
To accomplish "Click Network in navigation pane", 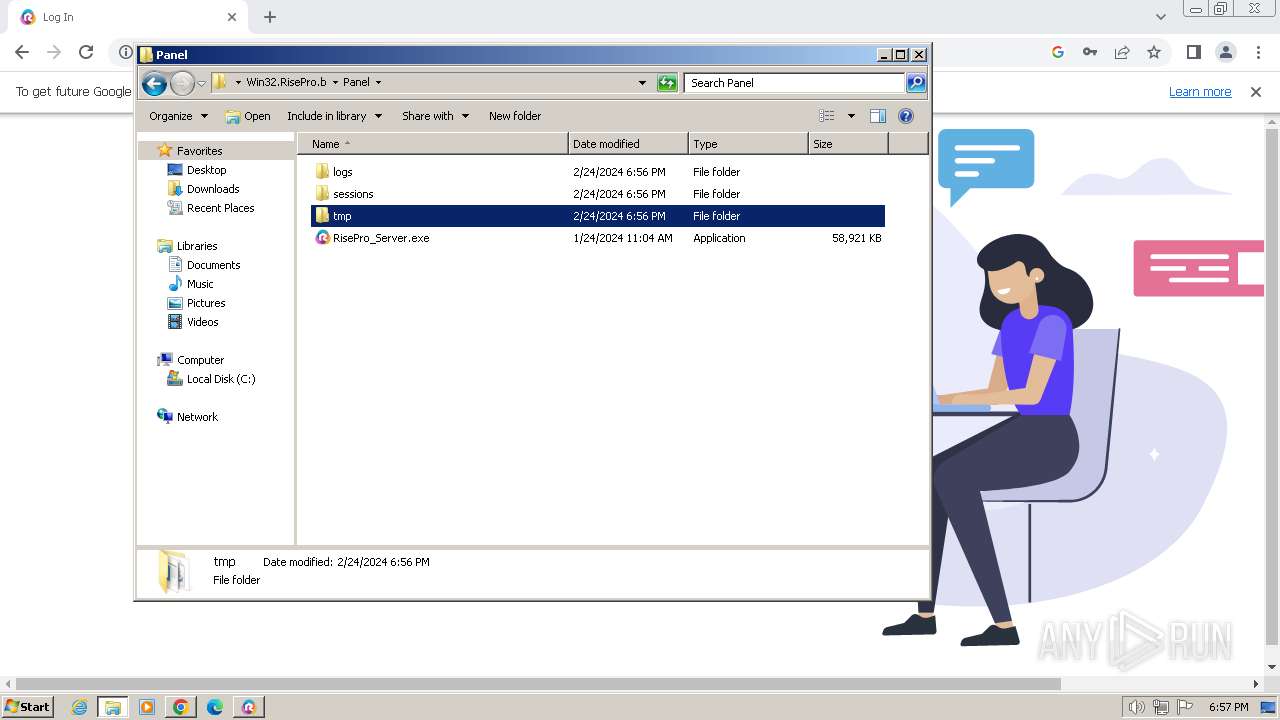I will [197, 417].
